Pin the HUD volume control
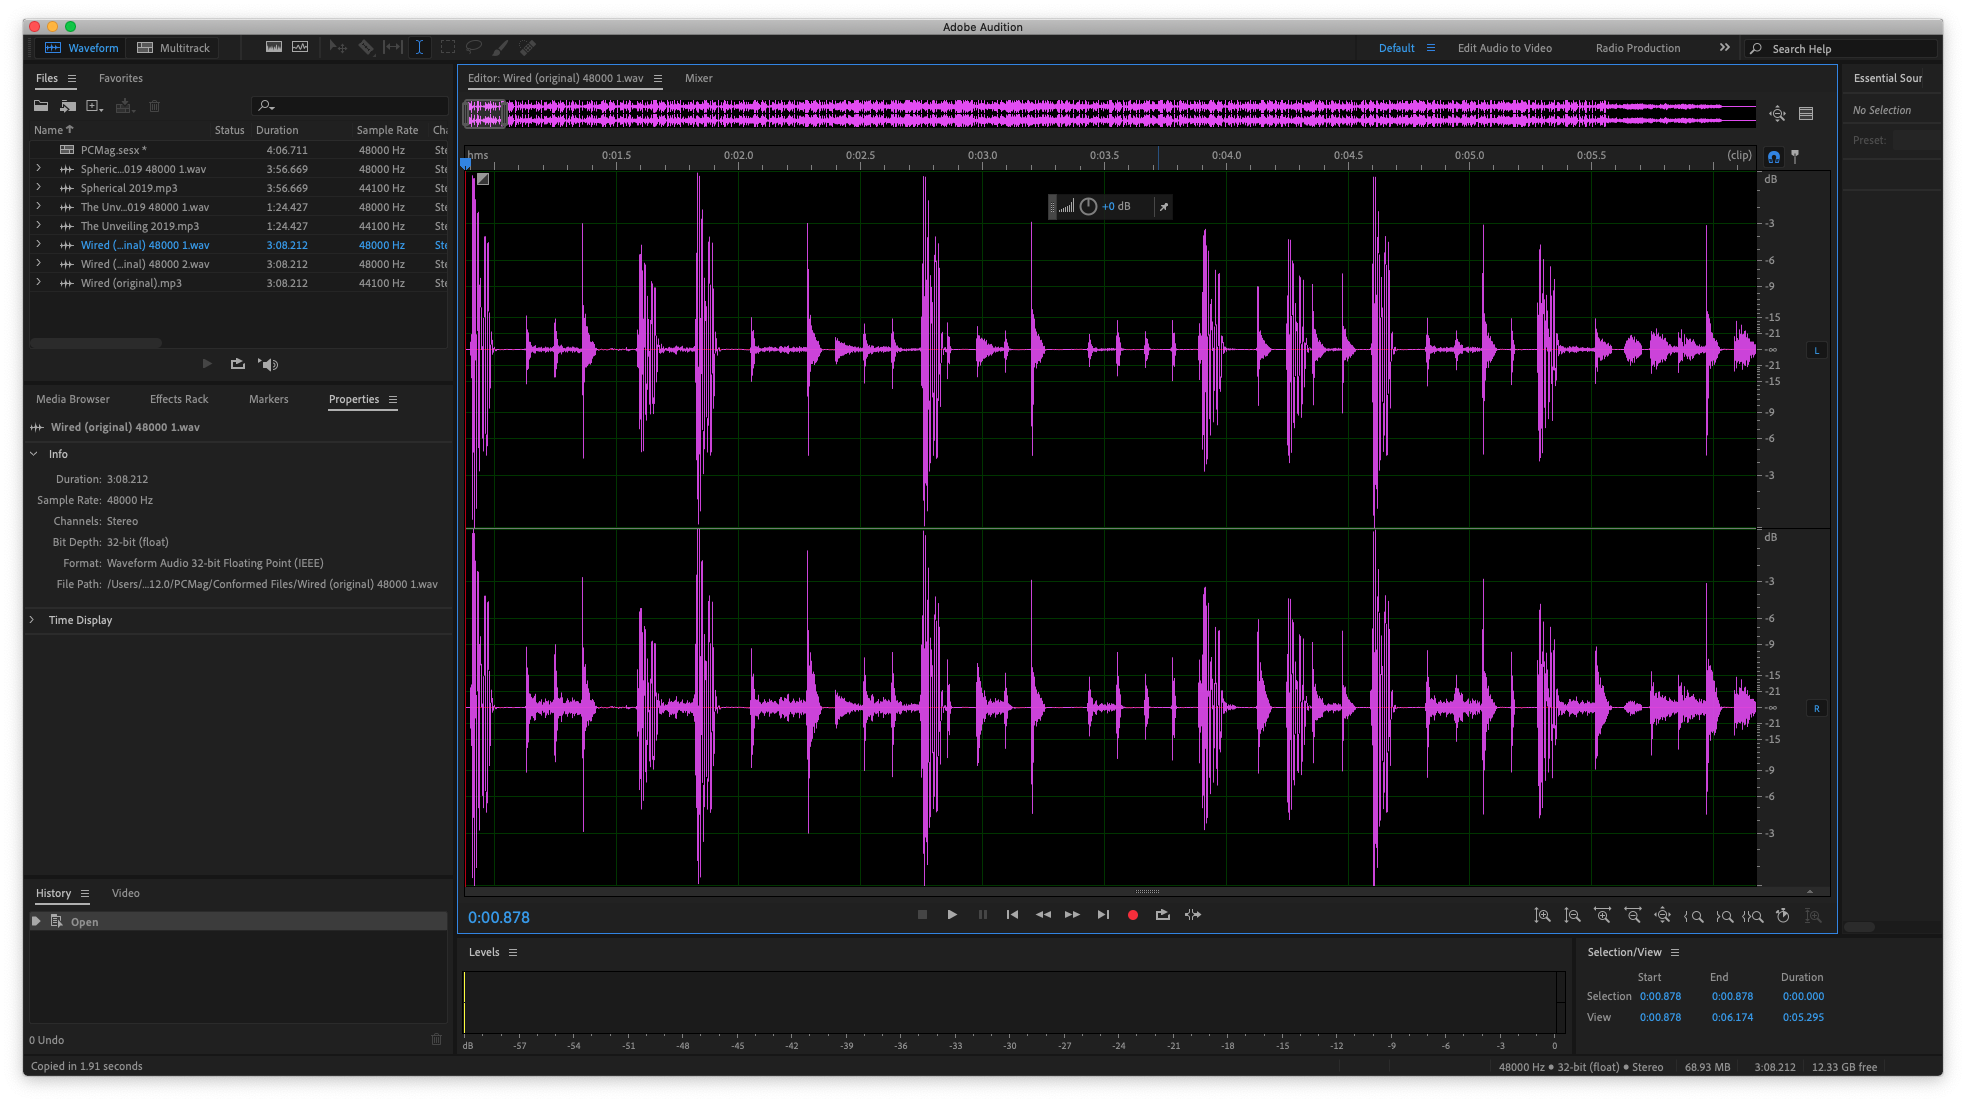1966x1103 pixels. pyautogui.click(x=1163, y=207)
